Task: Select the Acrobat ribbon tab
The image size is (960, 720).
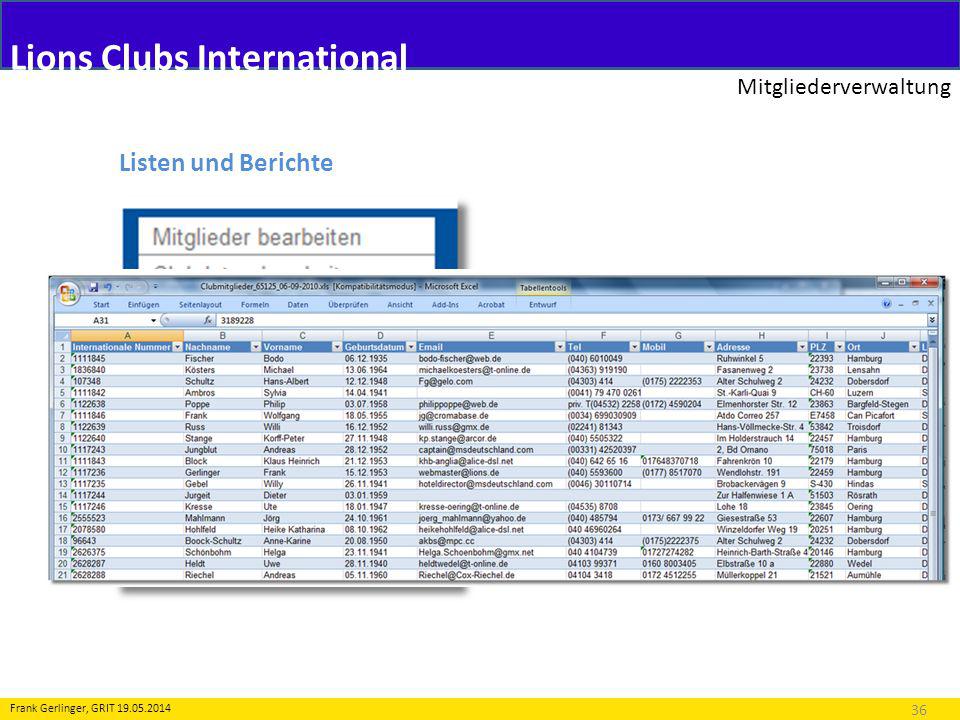Action: coord(491,304)
